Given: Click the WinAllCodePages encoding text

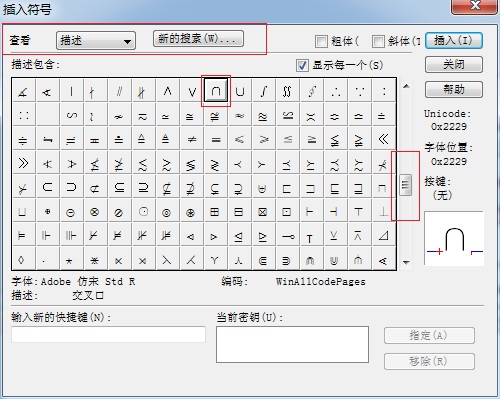Looking at the screenshot, I should point(321,282).
